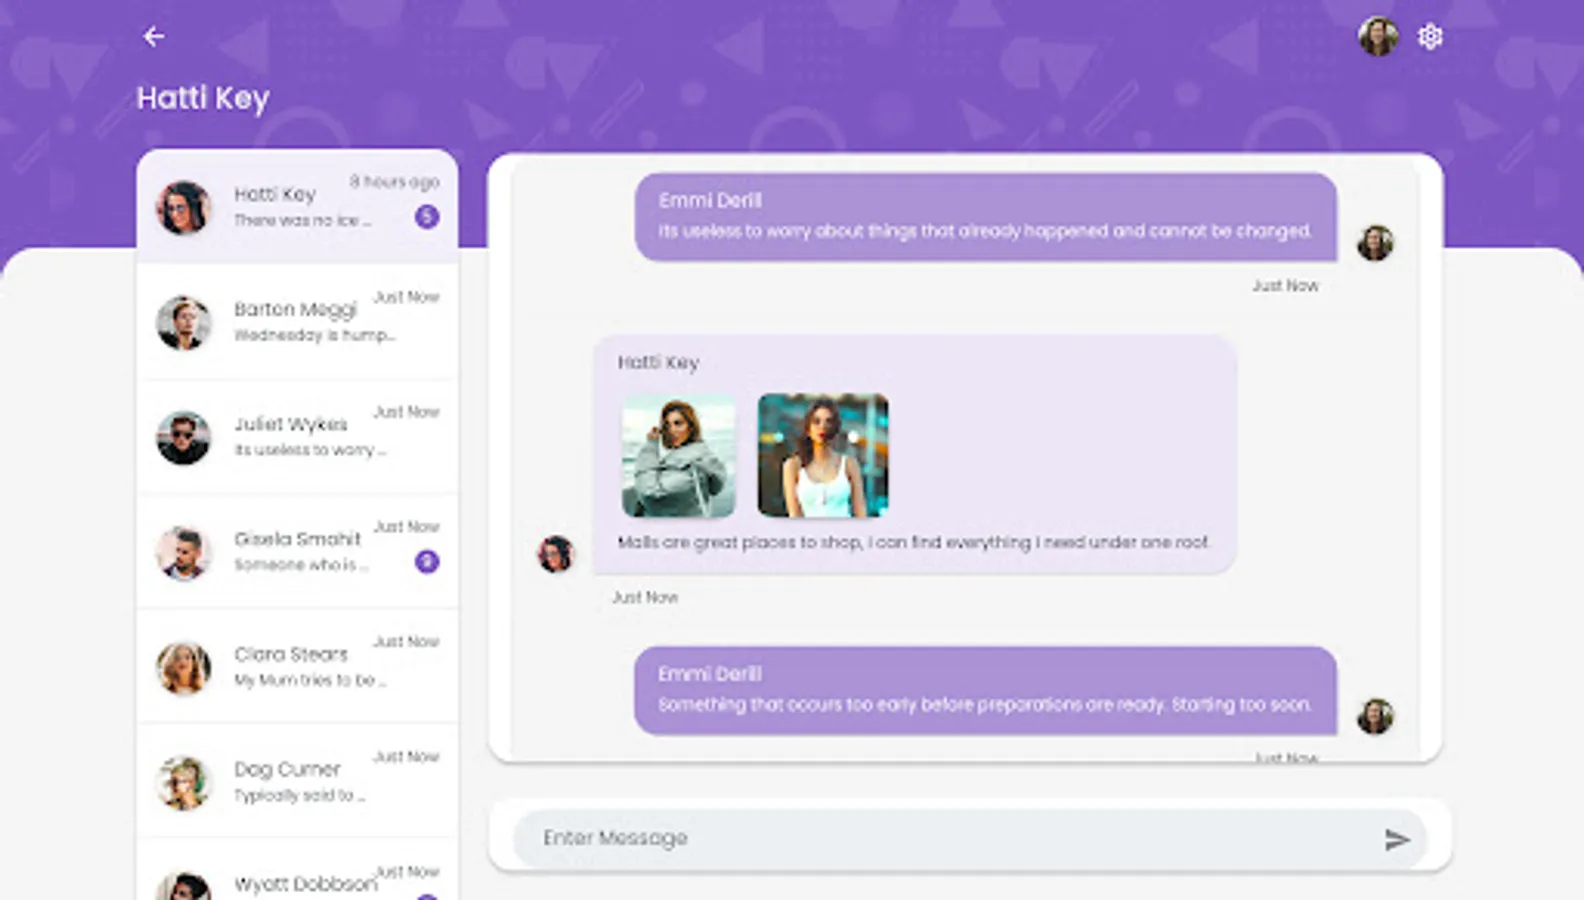The height and width of the screenshot is (900, 1584).
Task: Click 'Emmi Derill' name above 'Something that occurs'
Action: (710, 674)
